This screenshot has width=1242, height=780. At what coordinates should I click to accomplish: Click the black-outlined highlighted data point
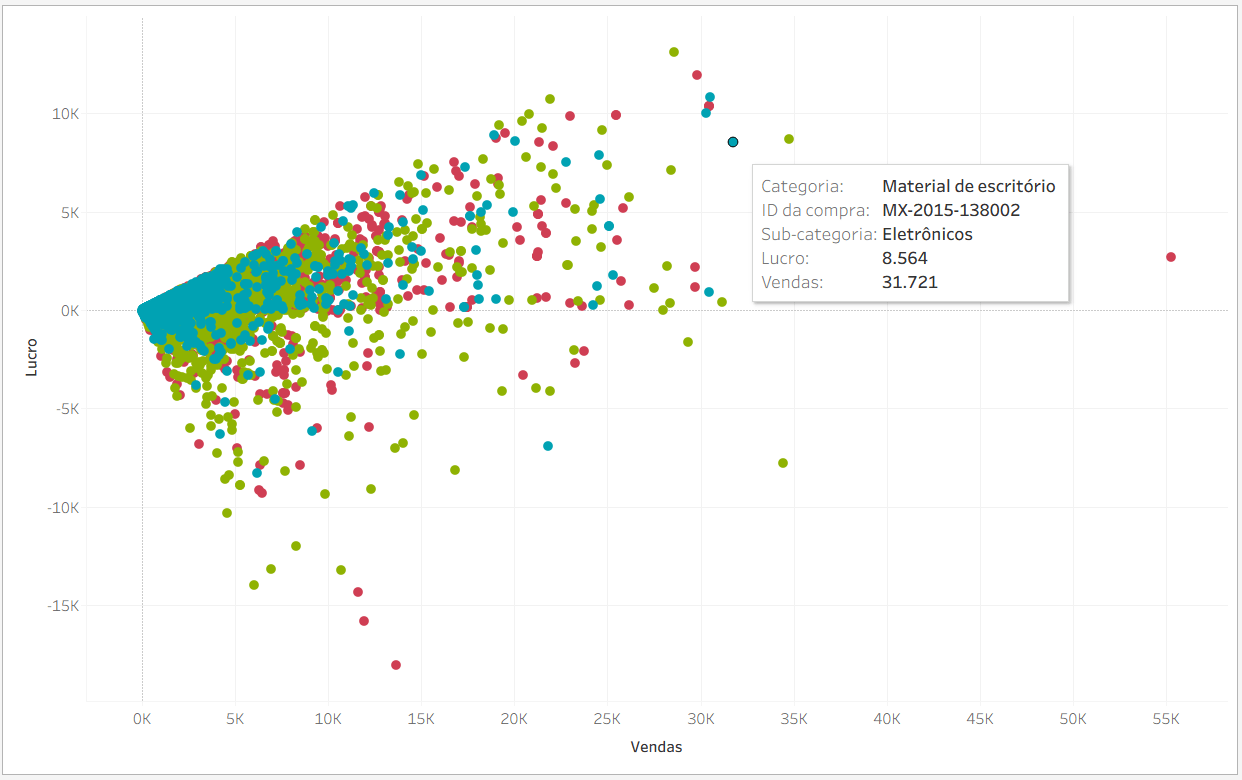(733, 142)
